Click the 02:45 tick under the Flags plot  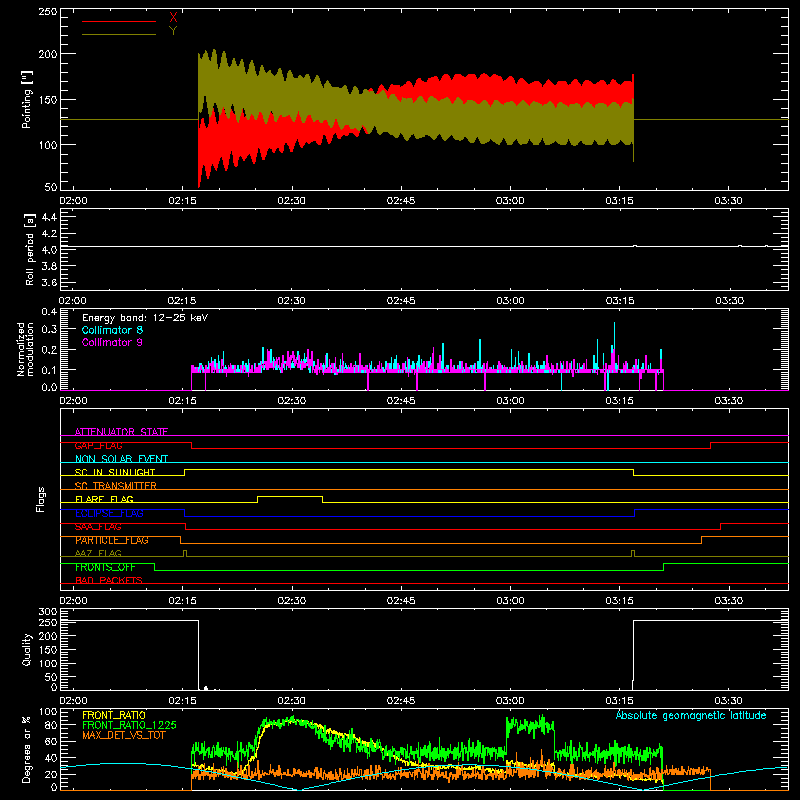pyautogui.click(x=401, y=601)
